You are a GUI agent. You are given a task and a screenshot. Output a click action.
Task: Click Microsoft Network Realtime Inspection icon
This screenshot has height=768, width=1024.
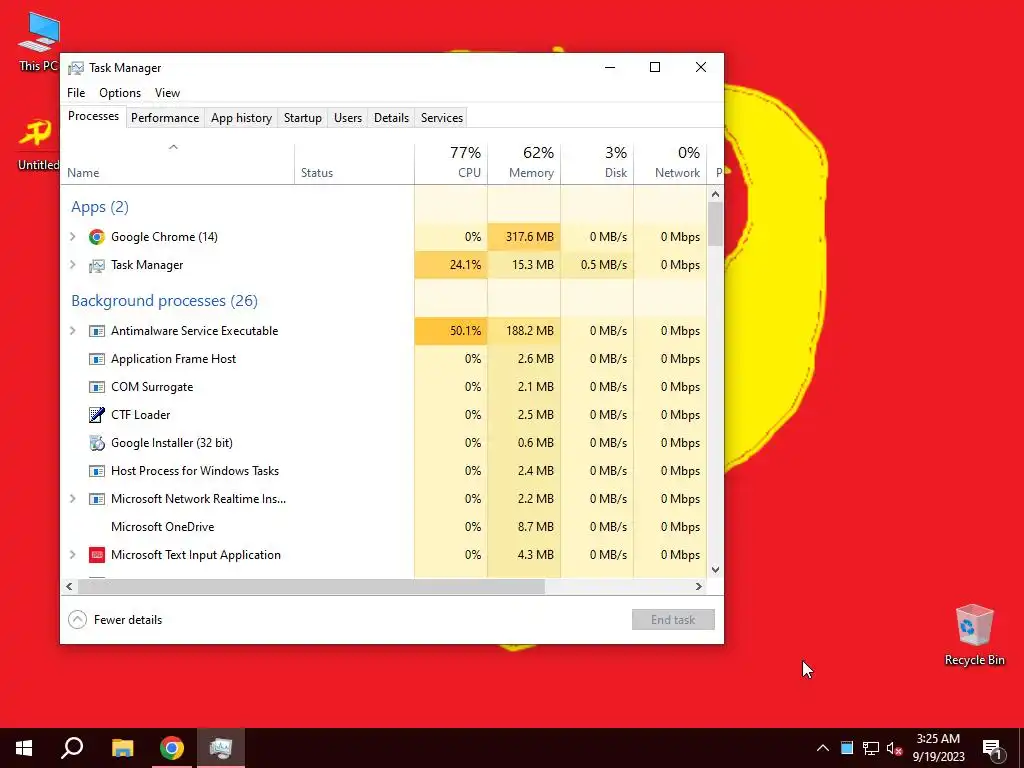pos(97,499)
